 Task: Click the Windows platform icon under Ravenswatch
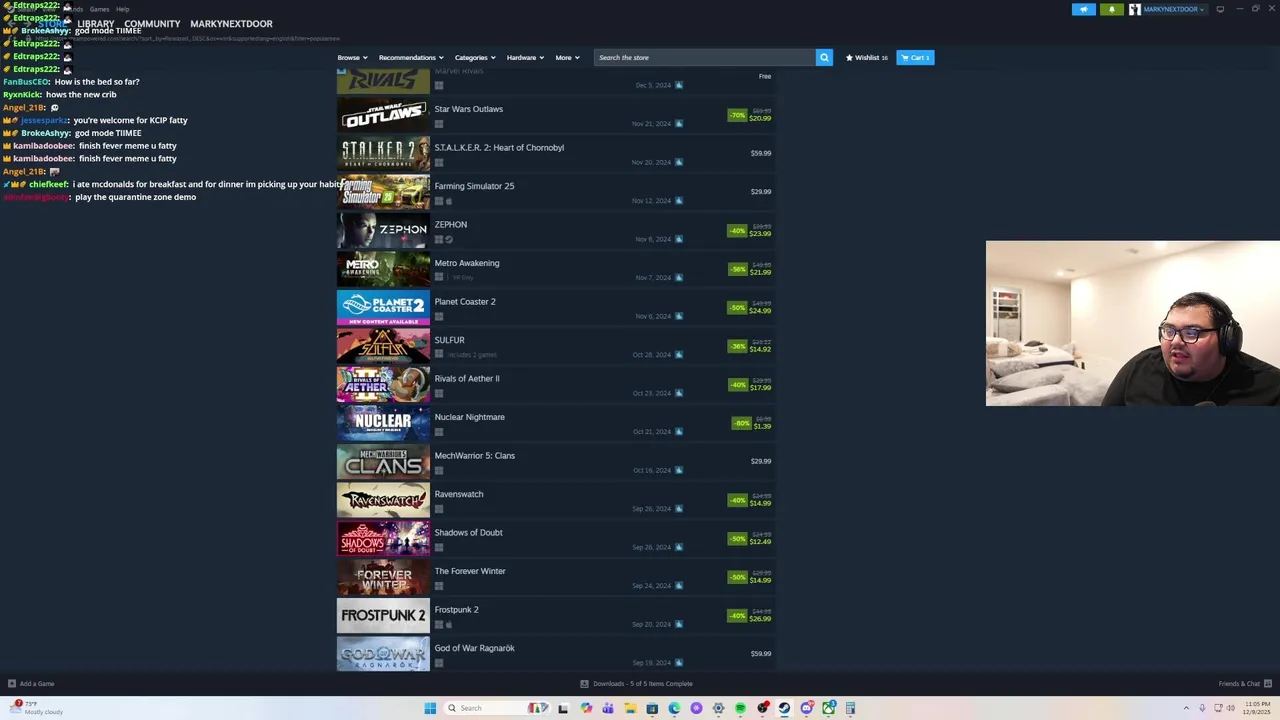438,508
